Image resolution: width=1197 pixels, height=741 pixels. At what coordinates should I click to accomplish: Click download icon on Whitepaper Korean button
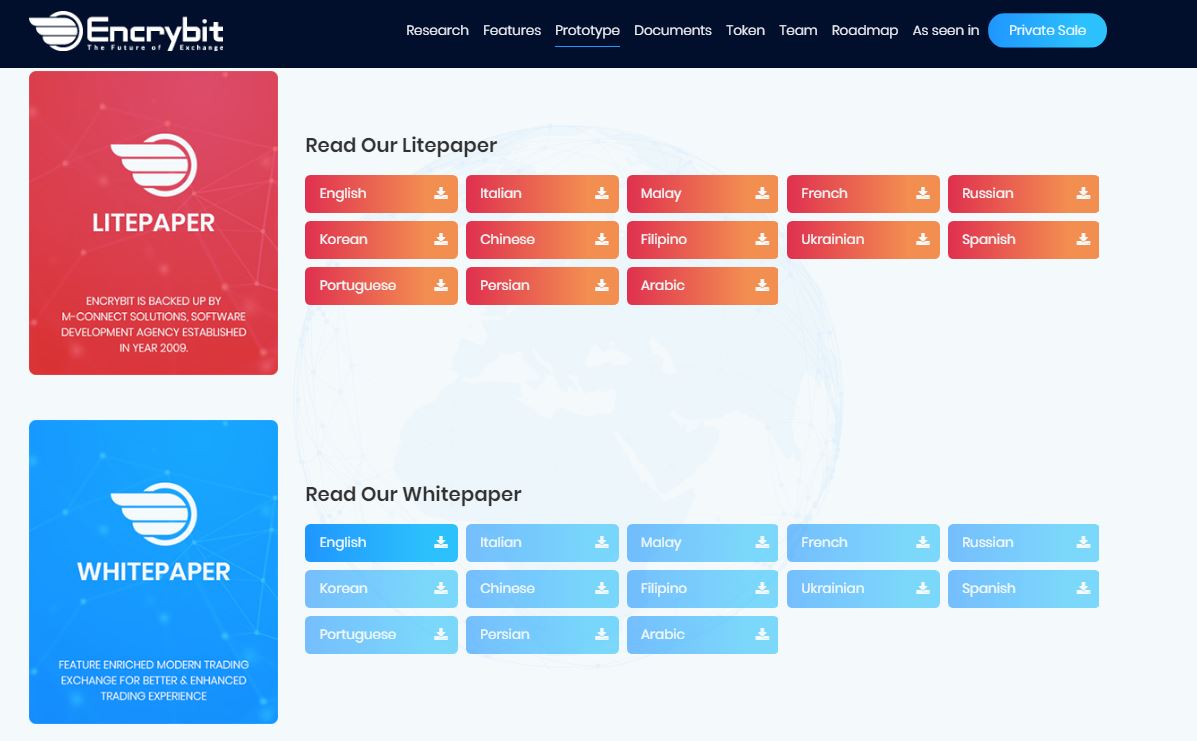[x=440, y=588]
